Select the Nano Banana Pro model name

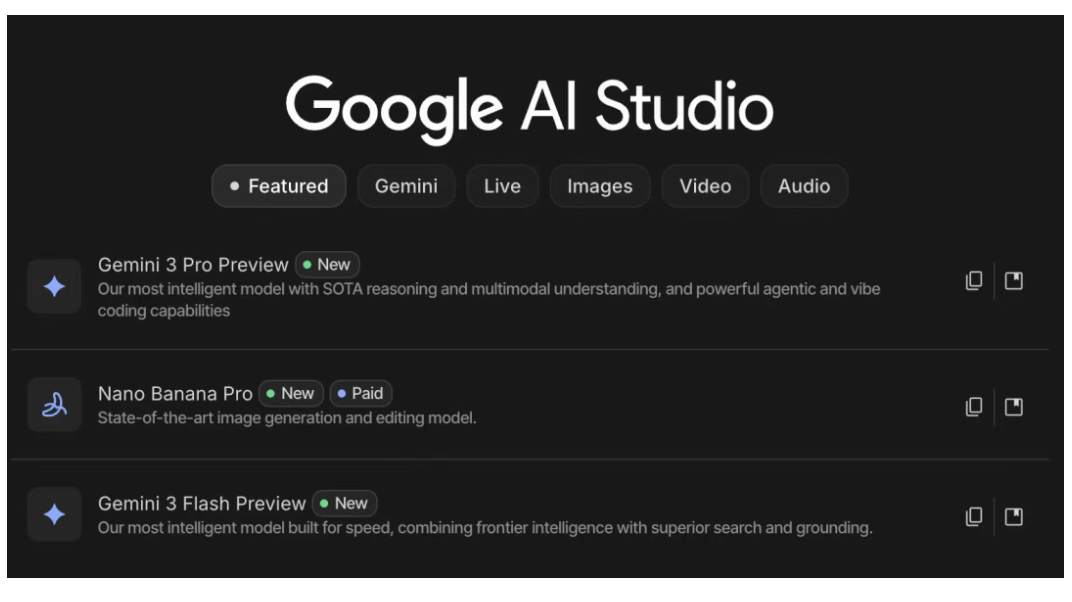click(175, 393)
